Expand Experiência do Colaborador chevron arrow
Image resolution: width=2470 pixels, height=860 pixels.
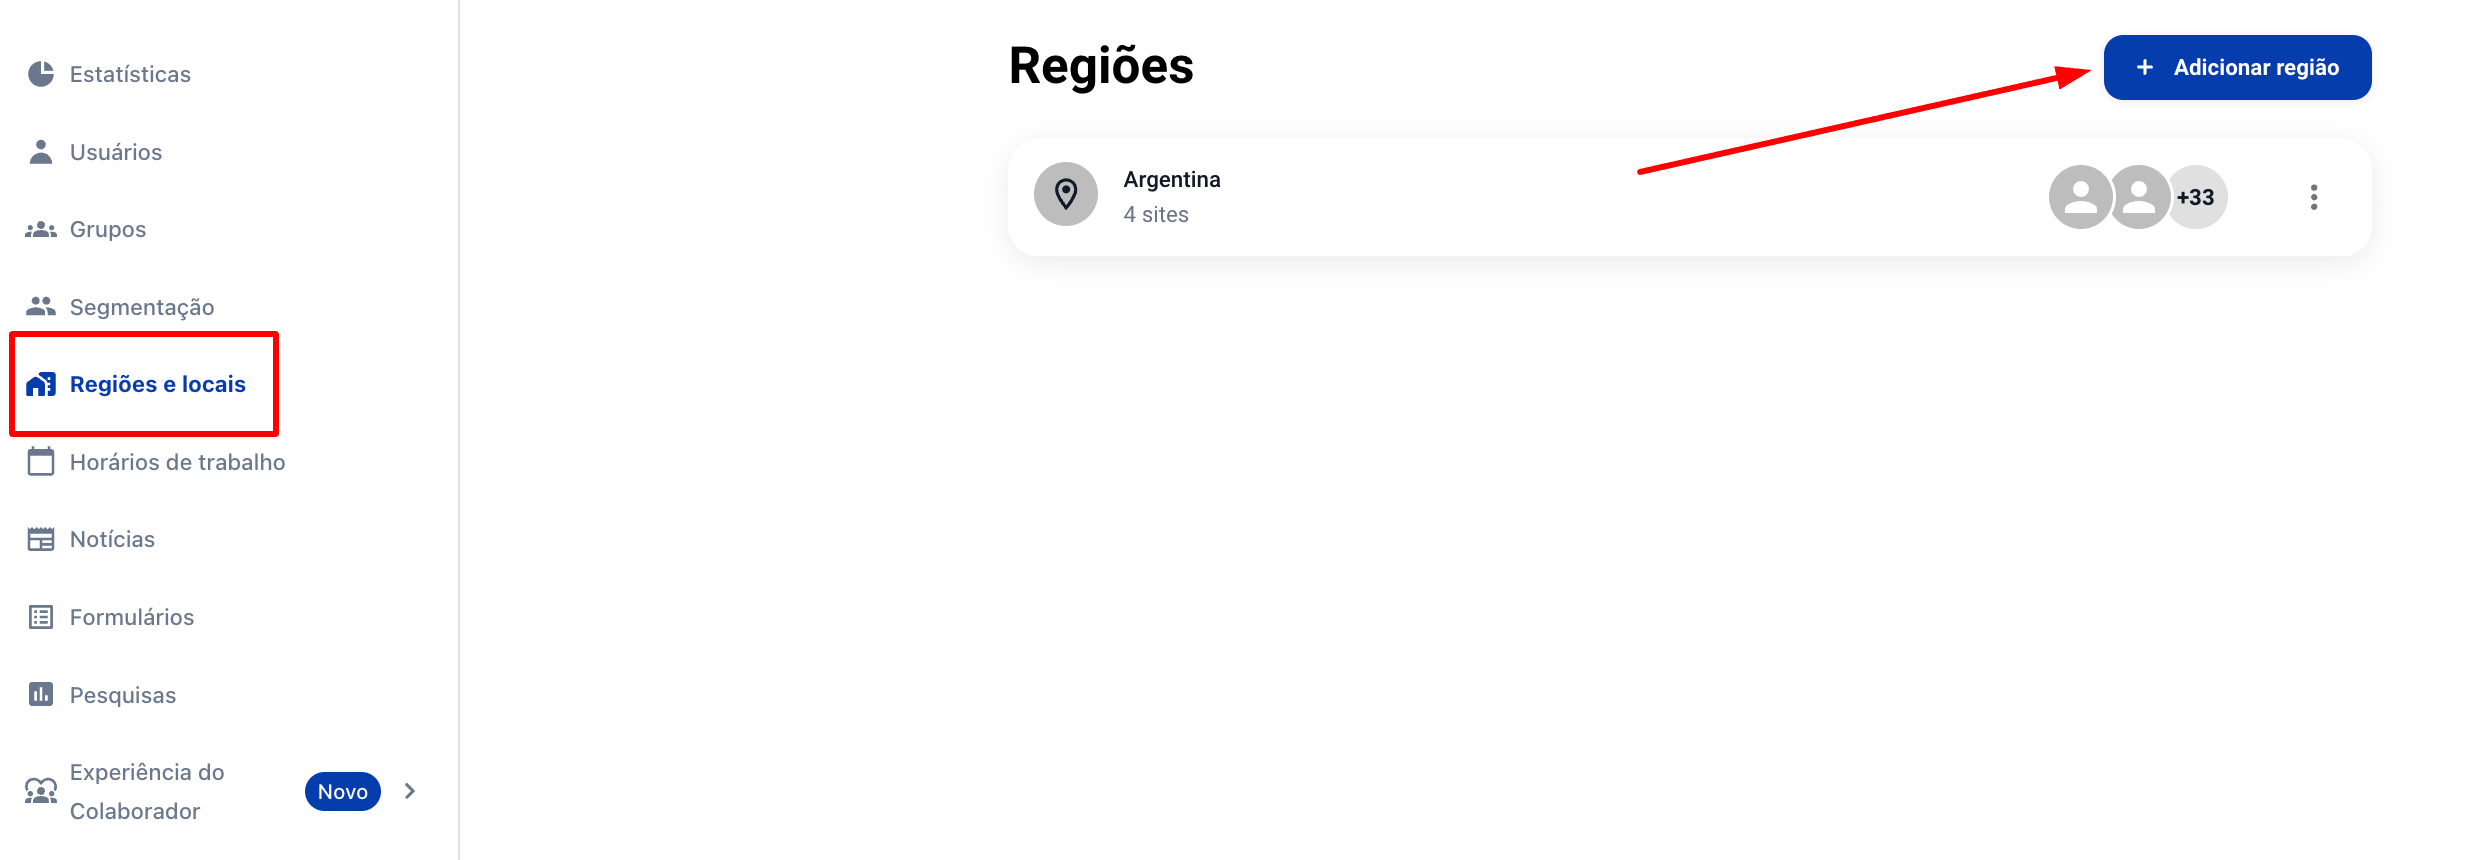click(x=409, y=791)
